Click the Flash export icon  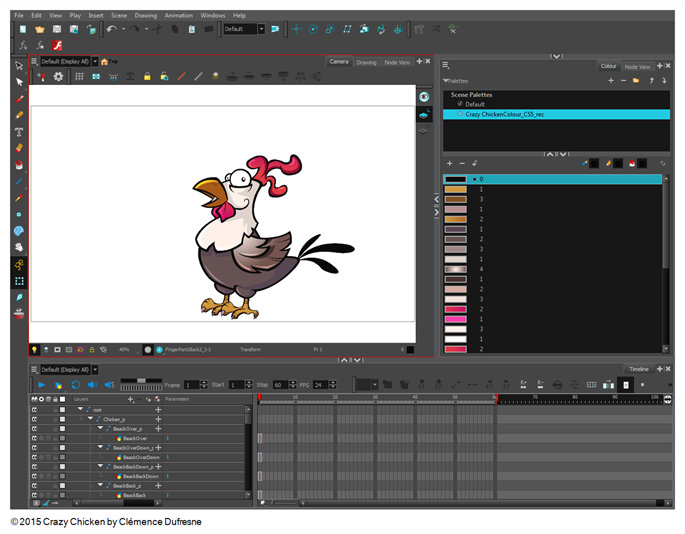tap(57, 45)
